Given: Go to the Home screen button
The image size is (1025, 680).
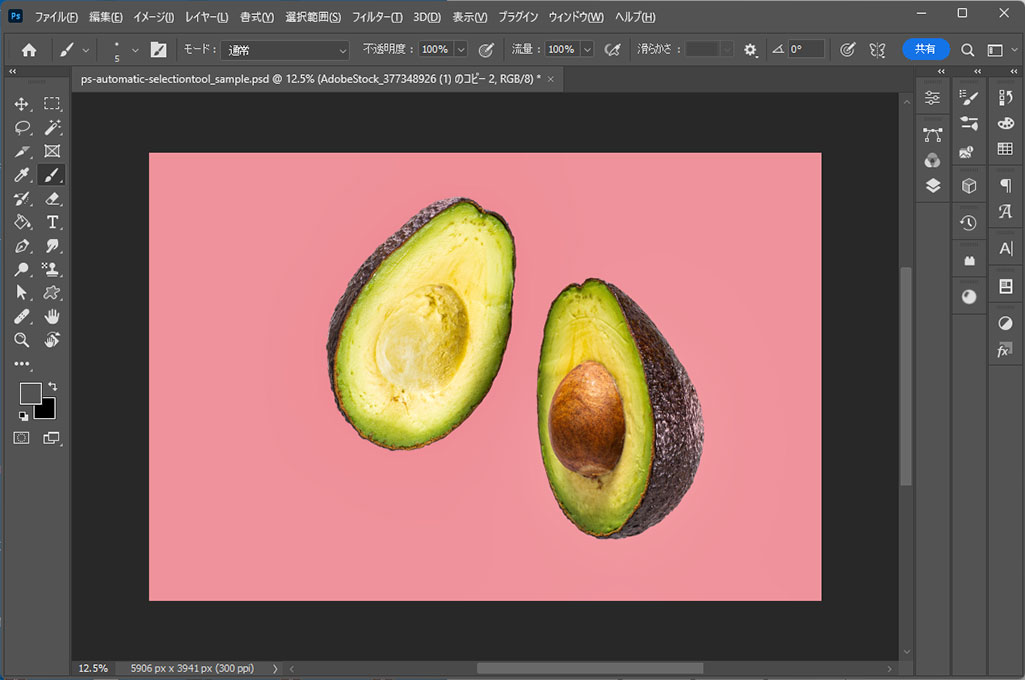Looking at the screenshot, I should (x=29, y=49).
